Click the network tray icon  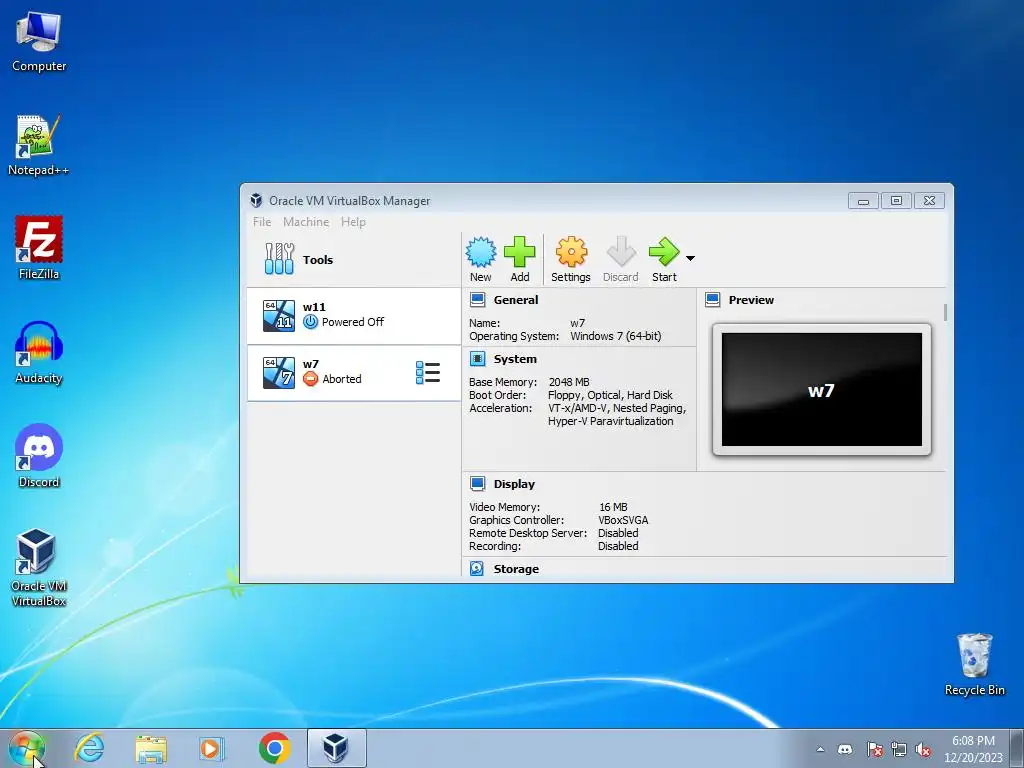coord(899,749)
